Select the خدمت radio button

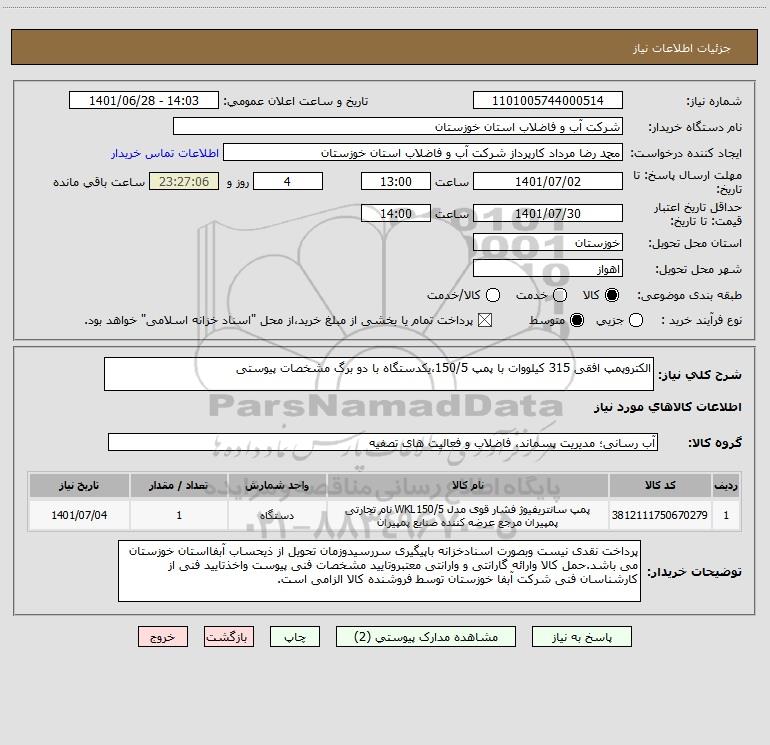[560, 295]
